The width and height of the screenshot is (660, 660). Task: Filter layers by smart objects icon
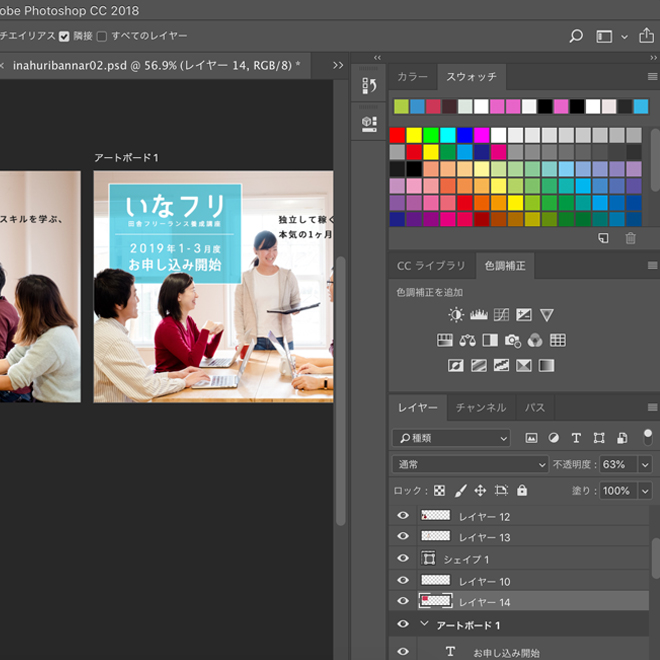coord(622,438)
